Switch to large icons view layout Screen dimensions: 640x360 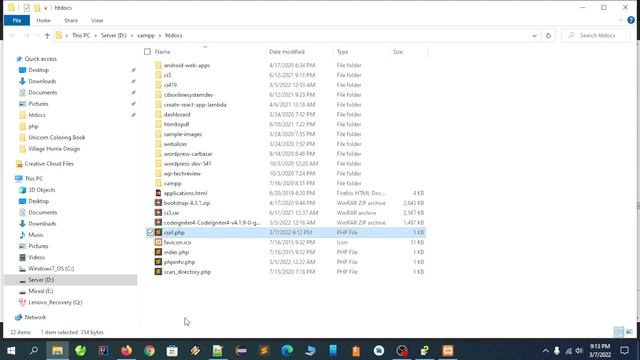click(x=629, y=332)
